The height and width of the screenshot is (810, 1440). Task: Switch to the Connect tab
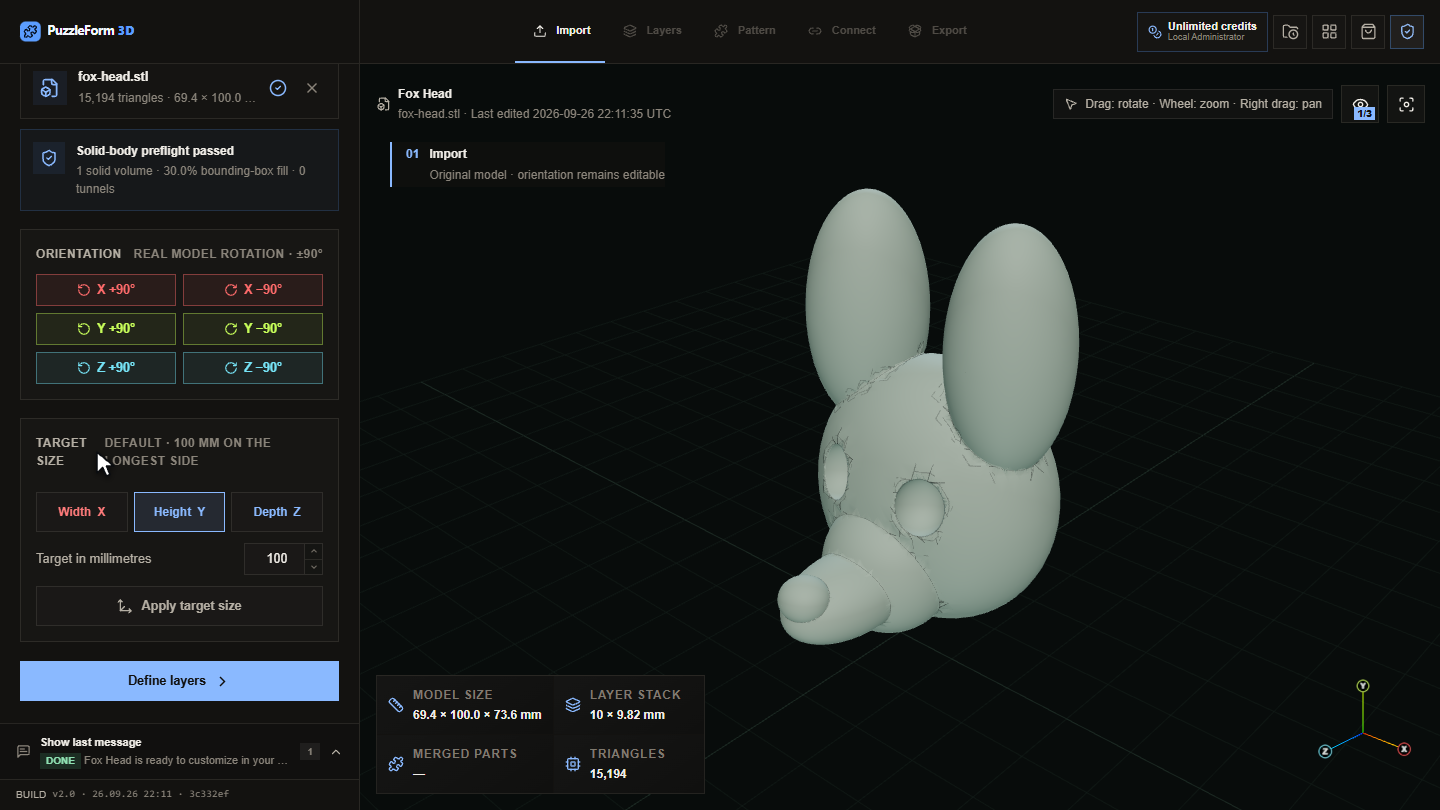pyautogui.click(x=842, y=31)
